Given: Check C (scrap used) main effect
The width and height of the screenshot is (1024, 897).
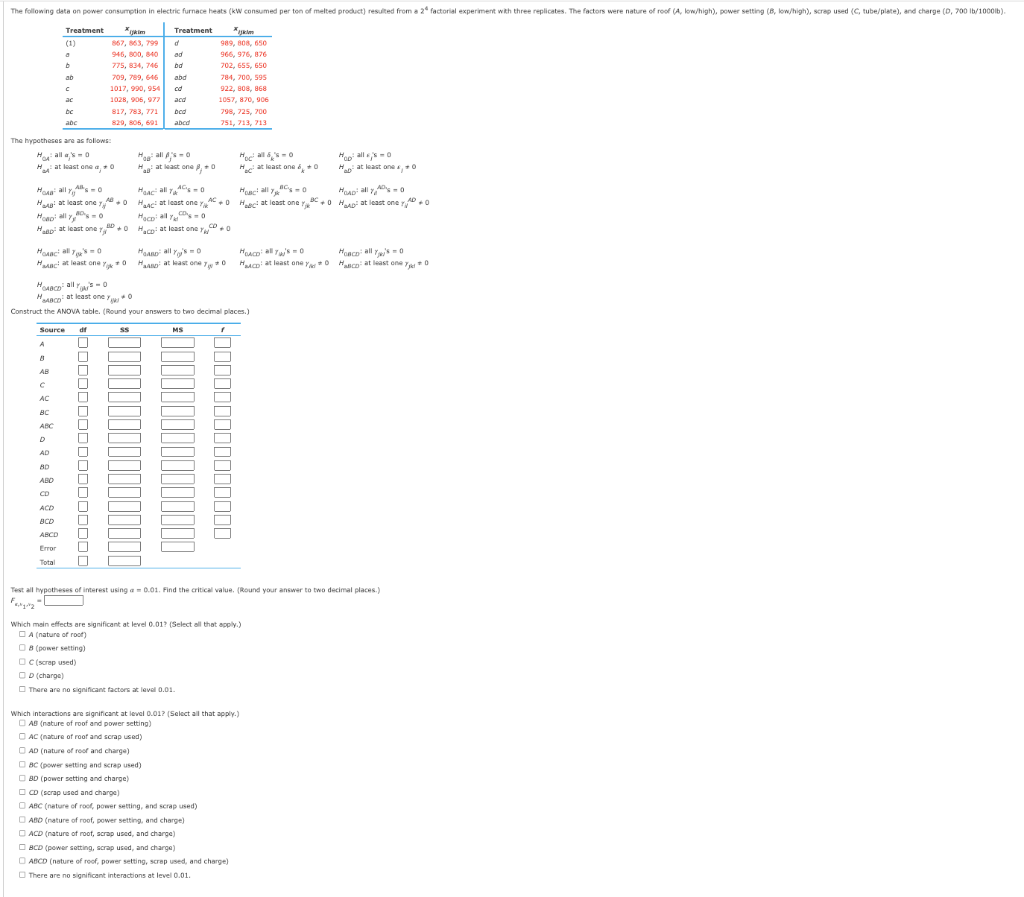Looking at the screenshot, I should click(x=22, y=661).
